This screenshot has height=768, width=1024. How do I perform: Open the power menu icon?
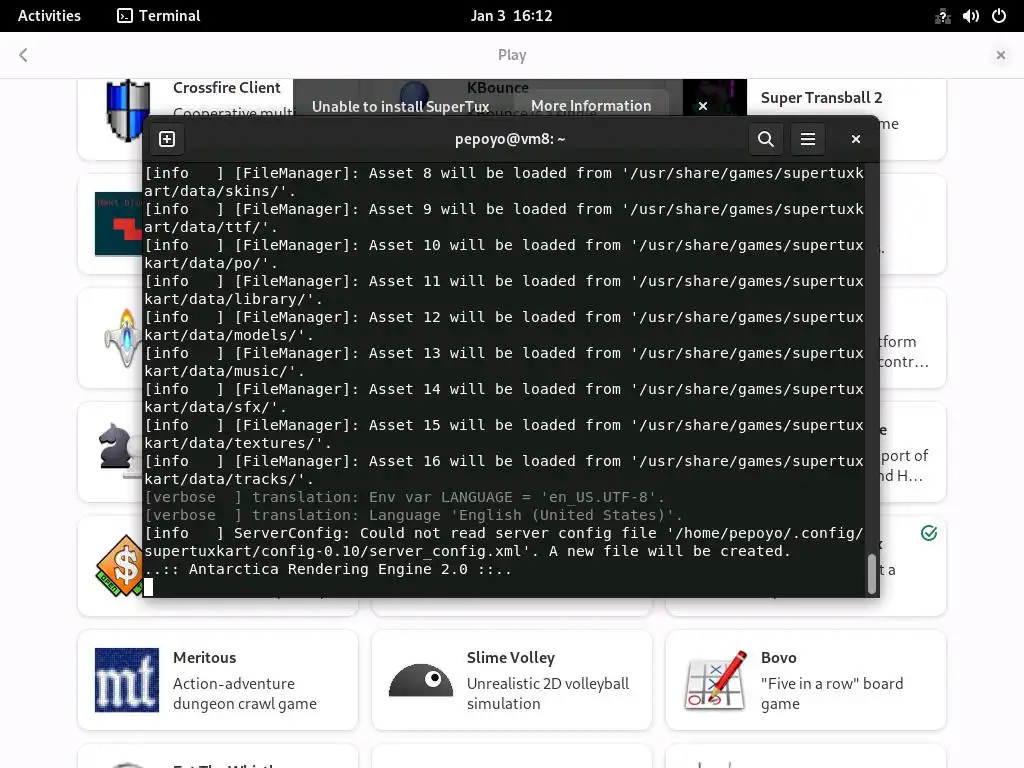pyautogui.click(x=999, y=16)
